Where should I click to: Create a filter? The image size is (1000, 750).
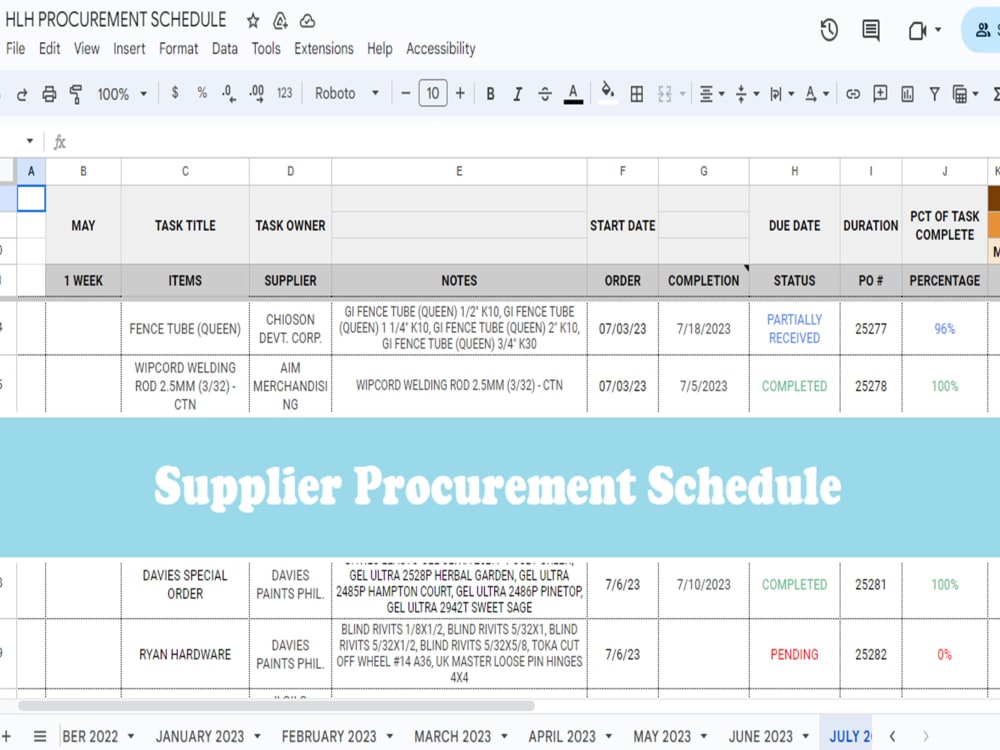coord(933,93)
